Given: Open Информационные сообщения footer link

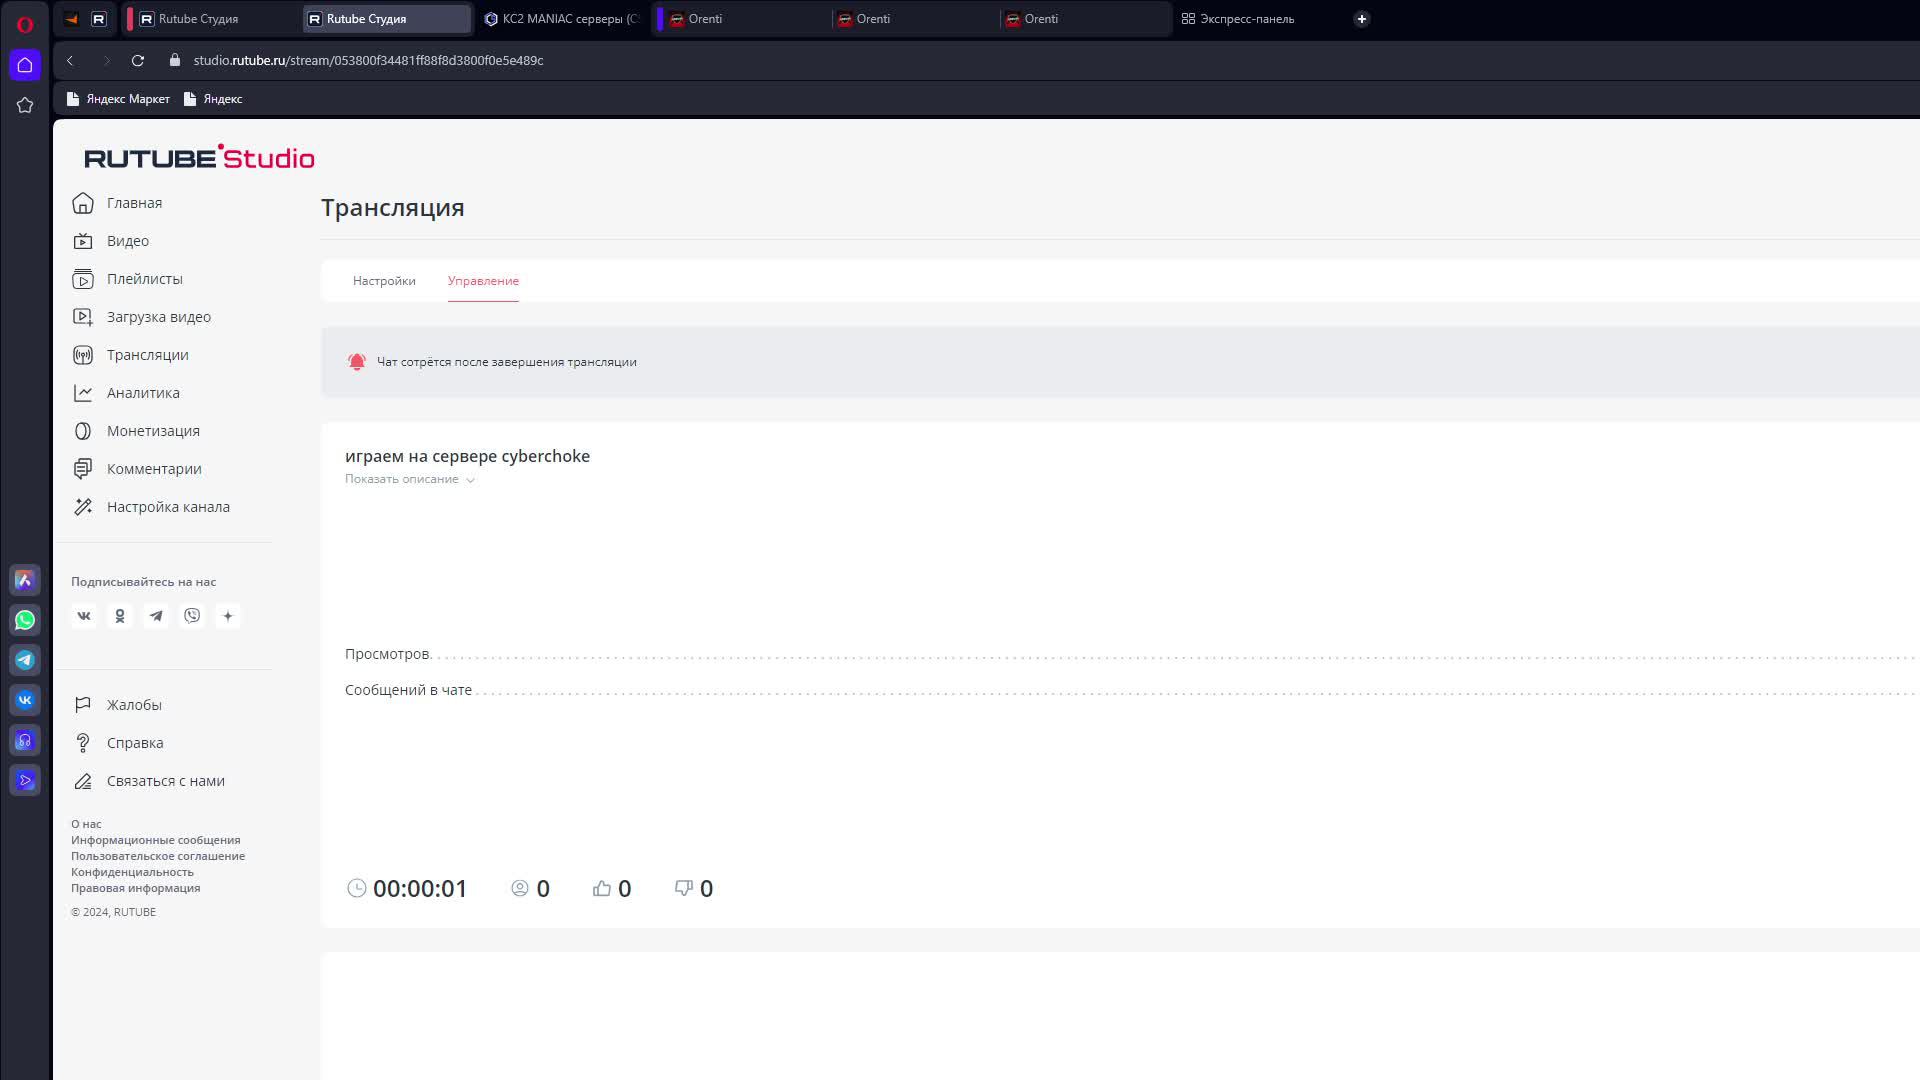Looking at the screenshot, I should tap(155, 840).
